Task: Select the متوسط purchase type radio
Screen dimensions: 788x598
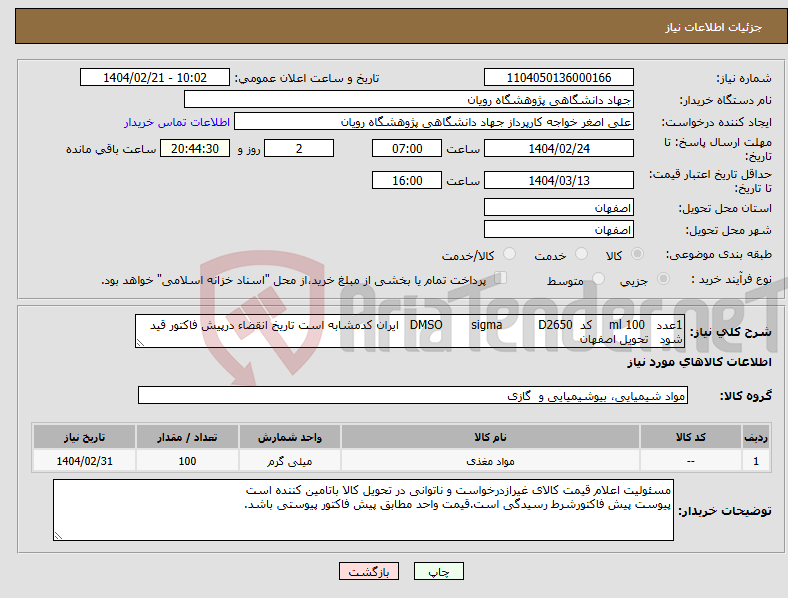Action: (x=599, y=279)
